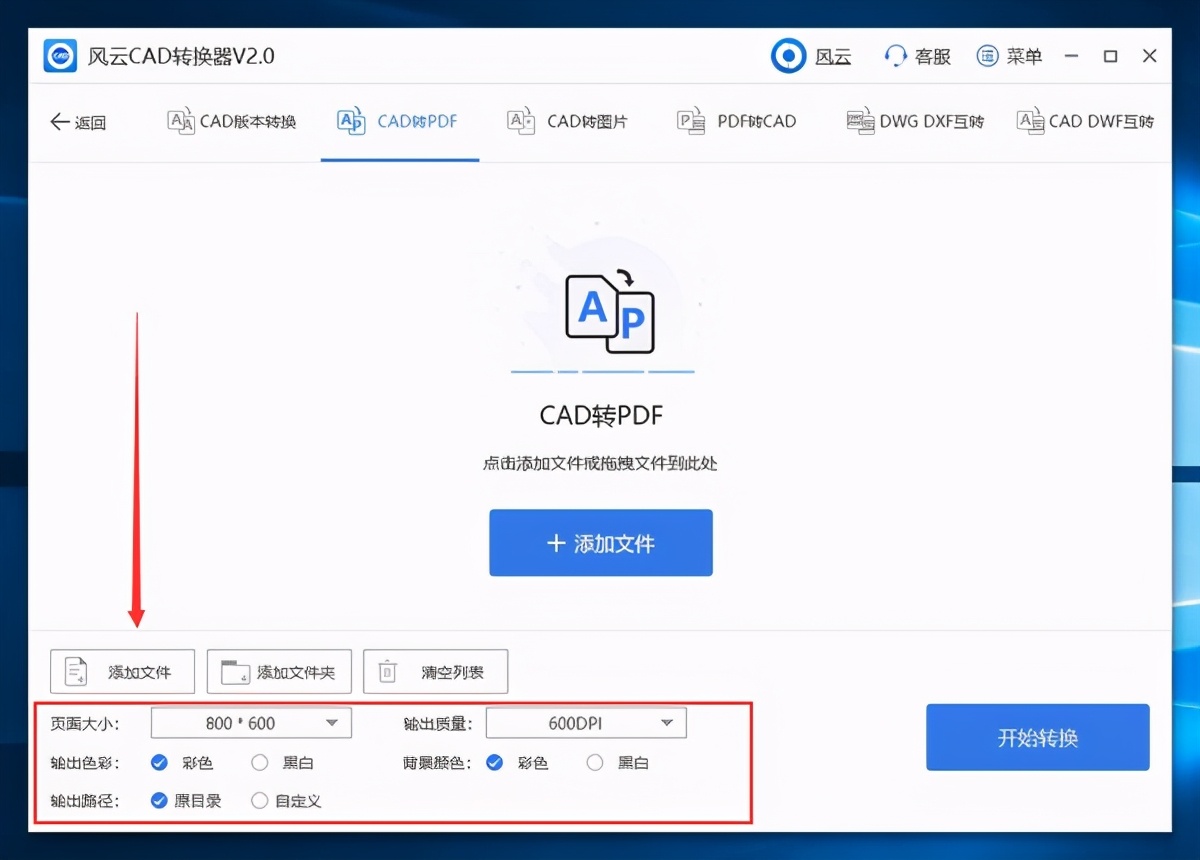
Task: Choose 自定义 output path option
Action: click(259, 800)
